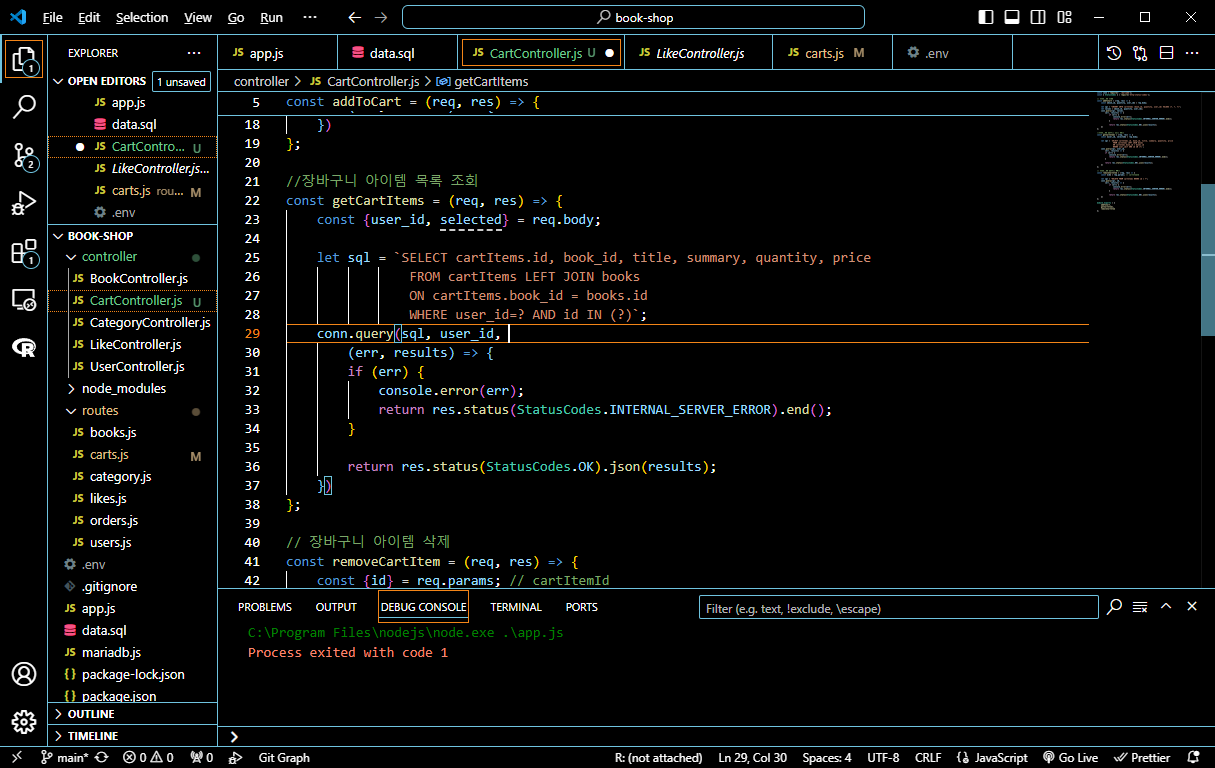This screenshot has width=1215, height=768.
Task: Click the 1 unsaved badge
Action: pos(181,82)
